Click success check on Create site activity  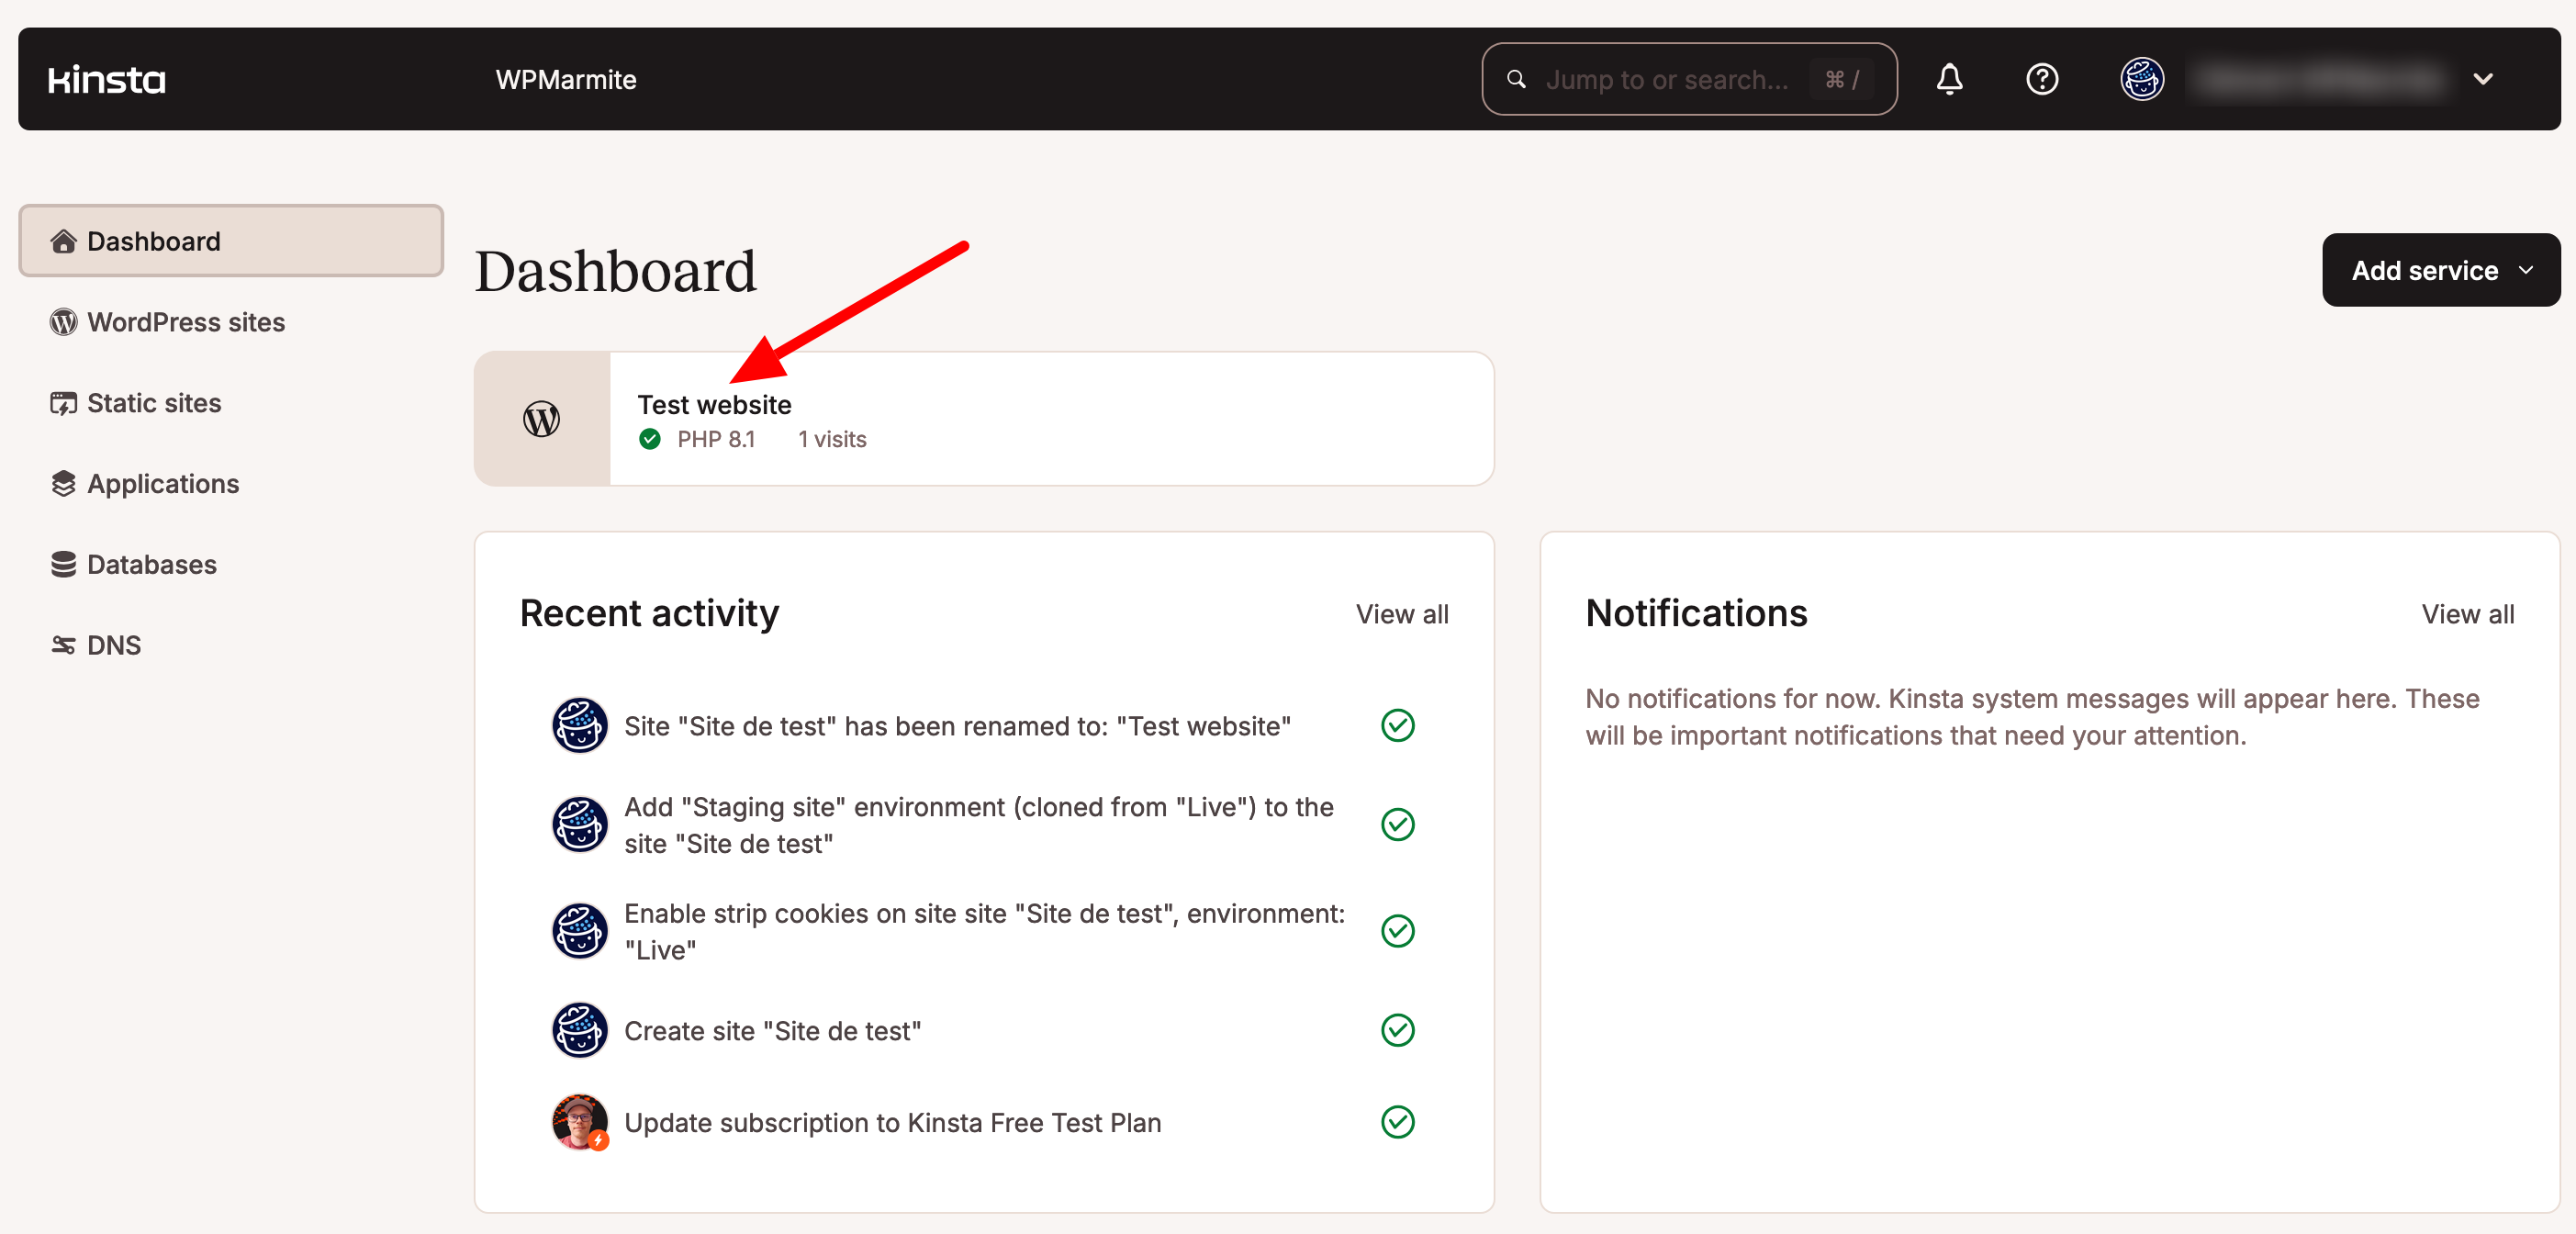1397,1031
